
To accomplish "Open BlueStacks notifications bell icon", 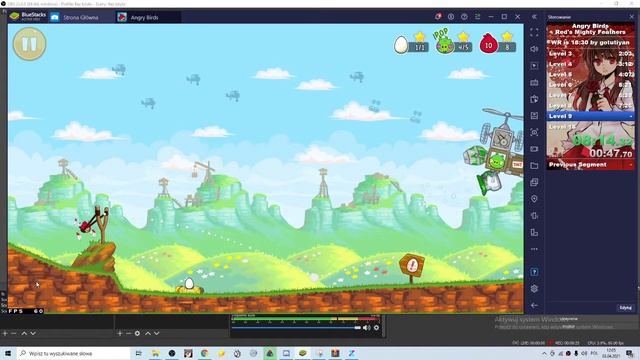I will click(438, 17).
